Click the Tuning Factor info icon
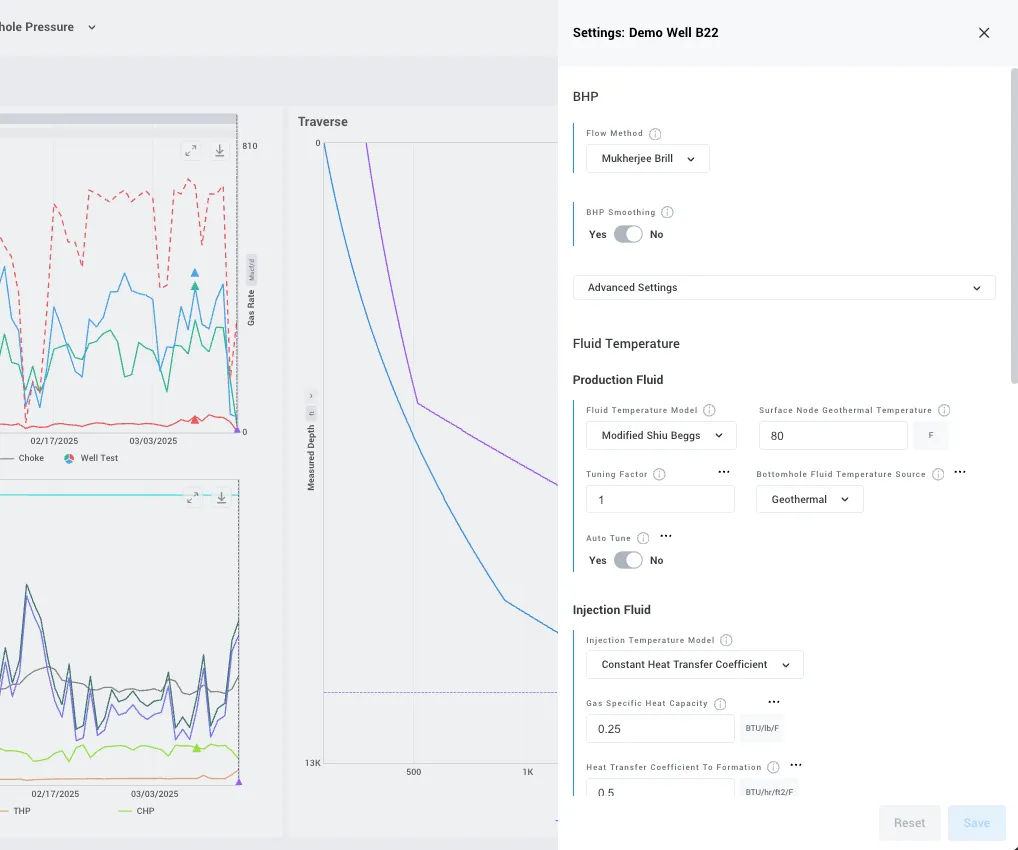 pos(659,474)
